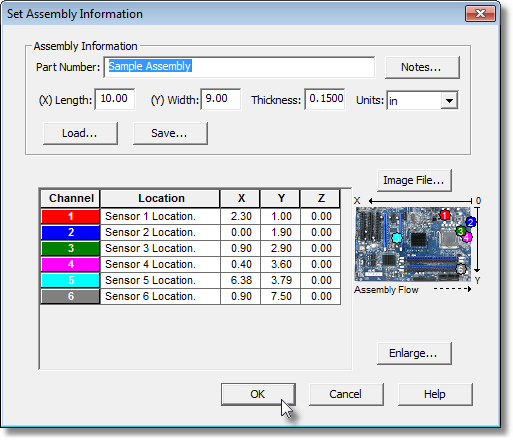The image size is (513, 440).
Task: Click the (X) Length input field
Action: [x=115, y=99]
